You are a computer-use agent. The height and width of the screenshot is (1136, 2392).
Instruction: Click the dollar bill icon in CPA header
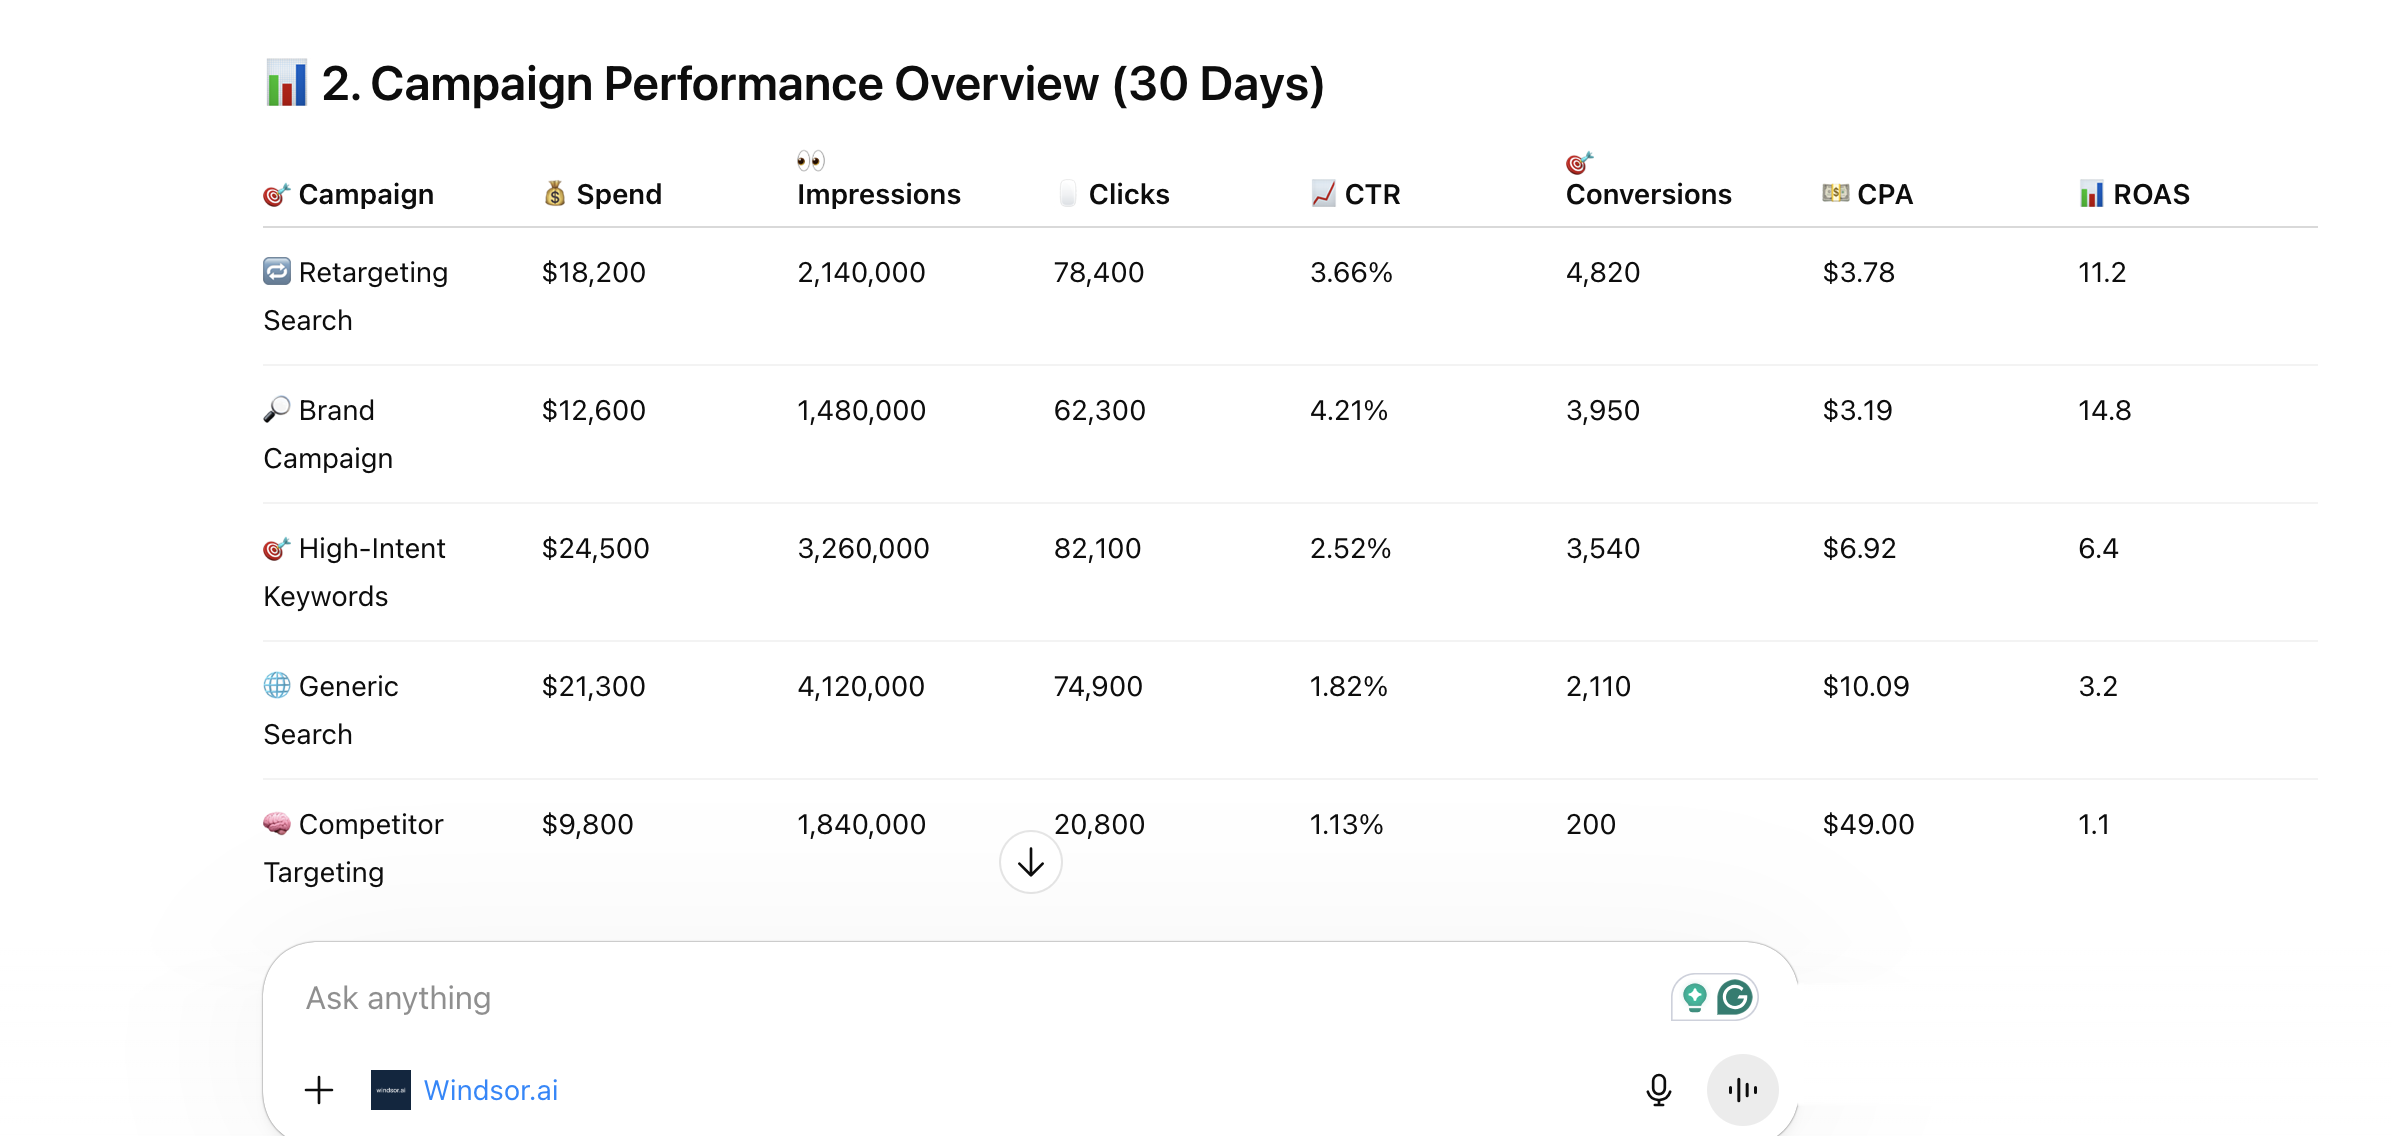point(1834,193)
